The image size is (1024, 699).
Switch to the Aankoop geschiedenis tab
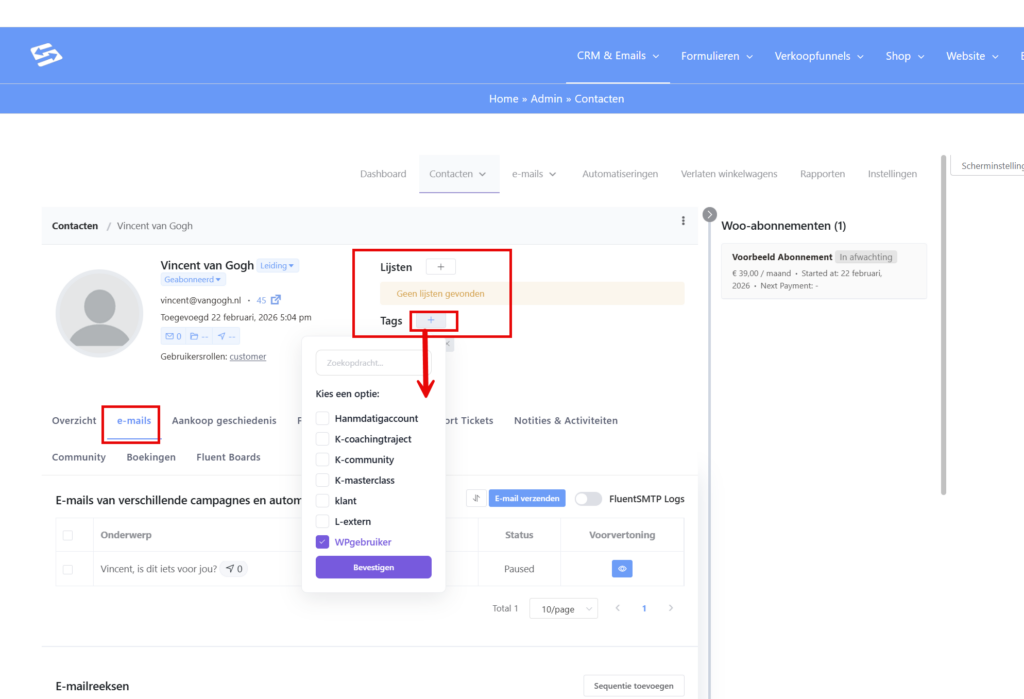(224, 421)
